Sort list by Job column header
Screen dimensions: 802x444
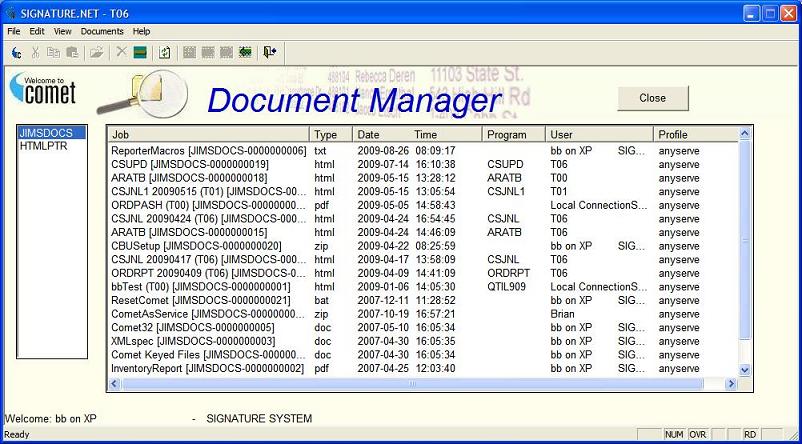[x=208, y=135]
